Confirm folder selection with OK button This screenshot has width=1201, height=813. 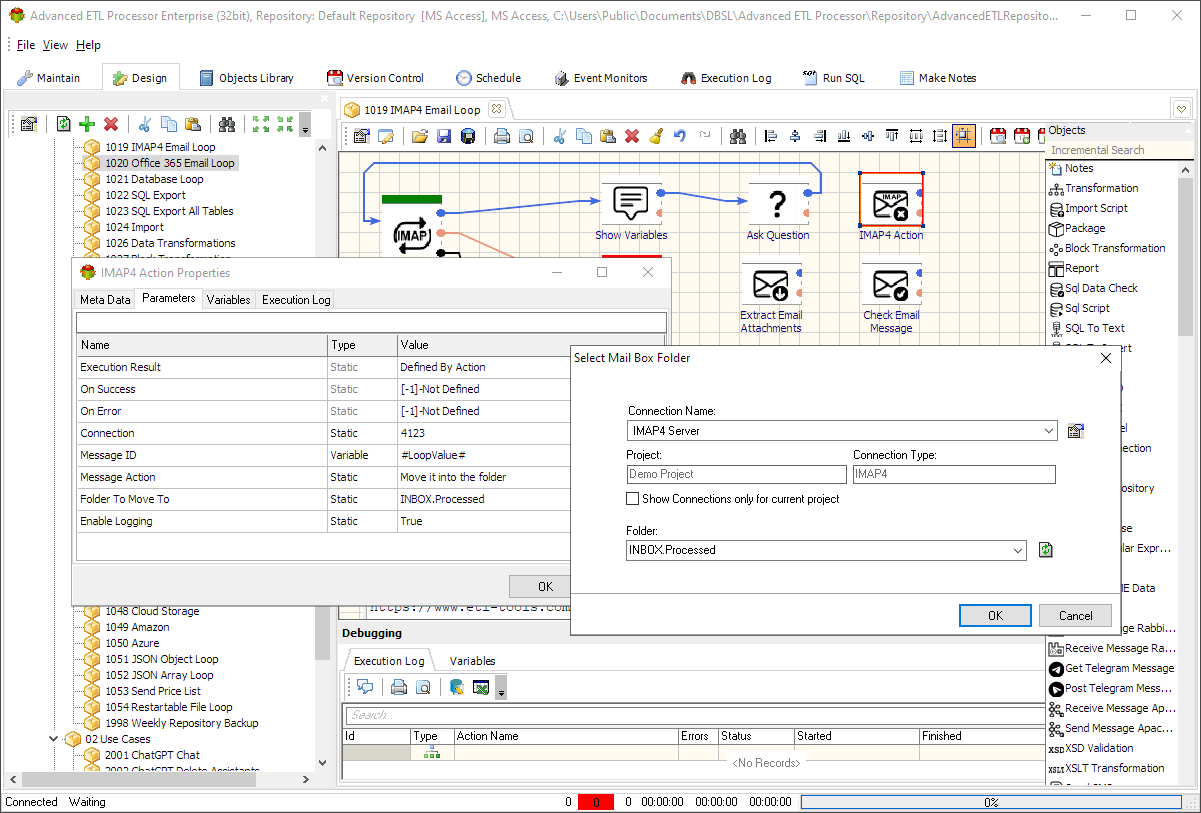pos(995,615)
